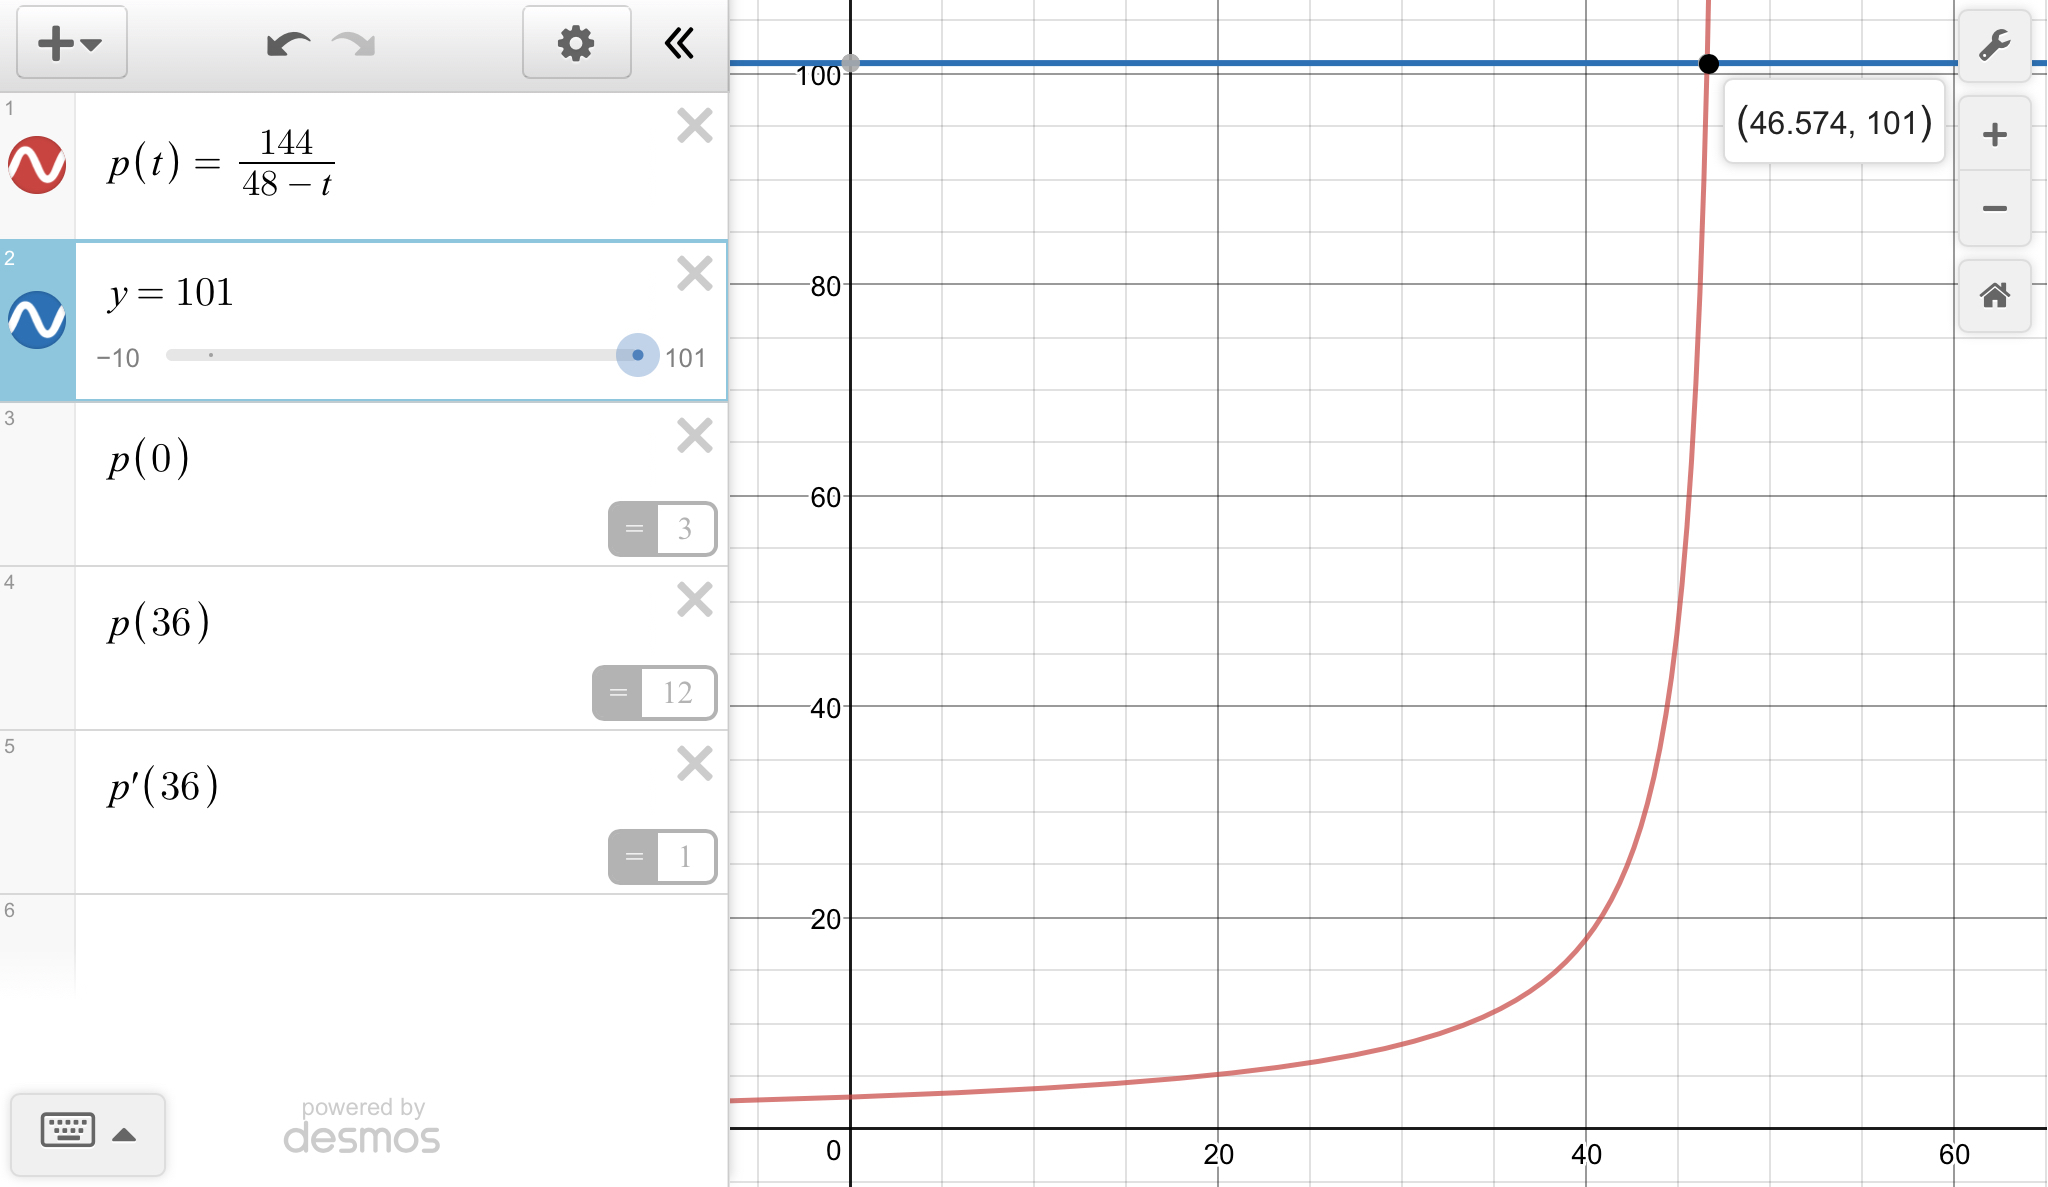Click the slider upper limit 101
Image resolution: width=2048 pixels, height=1187 pixels.
(685, 358)
